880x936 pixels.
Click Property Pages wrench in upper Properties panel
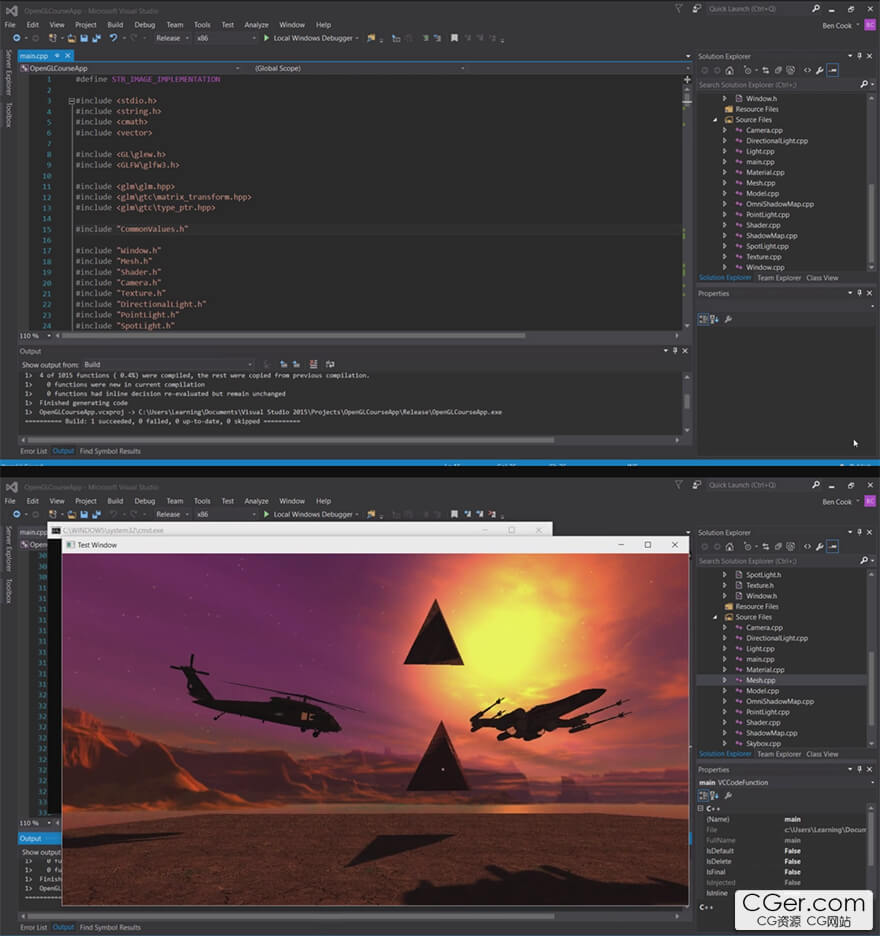point(728,319)
